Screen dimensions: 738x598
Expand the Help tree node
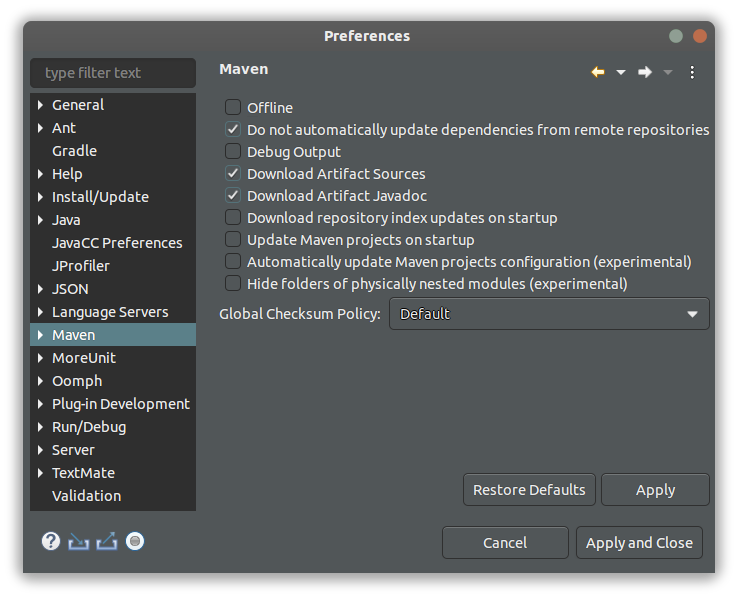pyautogui.click(x=40, y=174)
